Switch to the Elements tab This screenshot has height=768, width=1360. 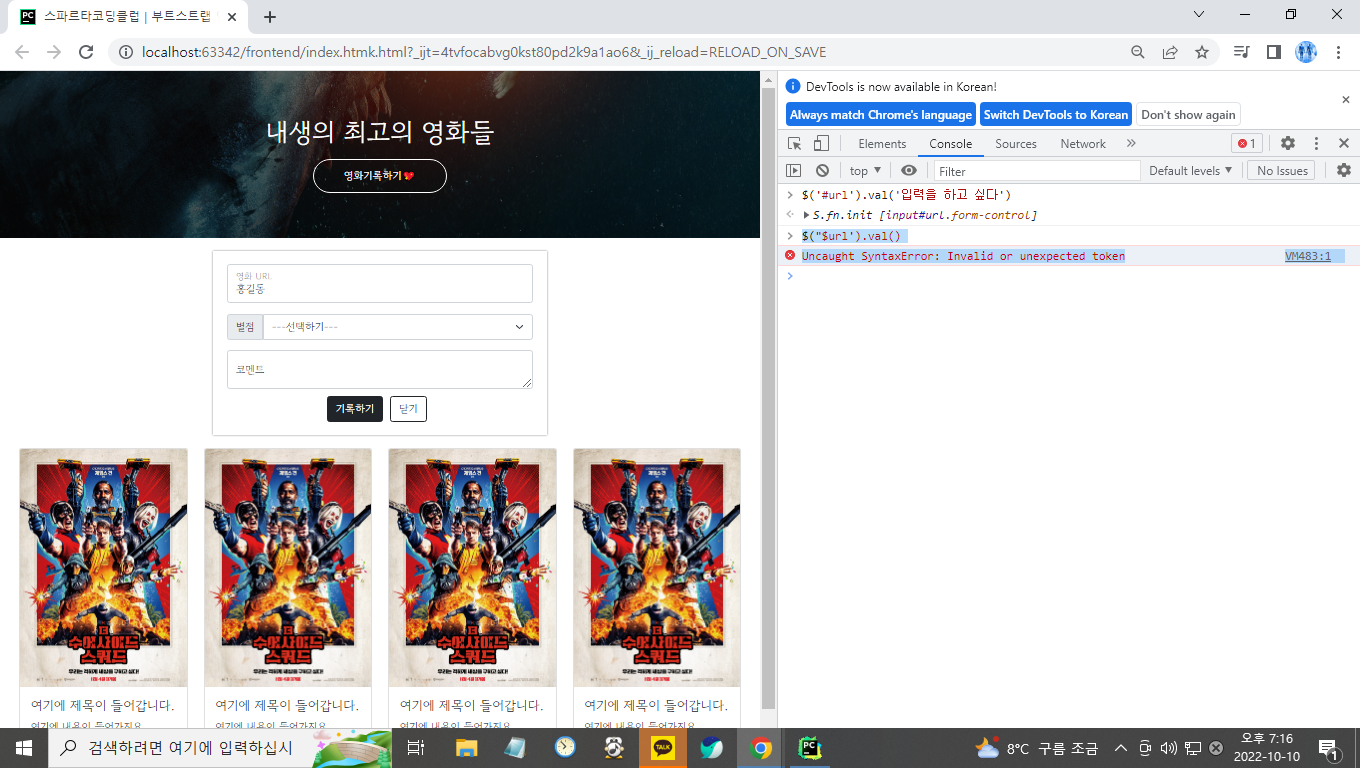[x=882, y=144]
